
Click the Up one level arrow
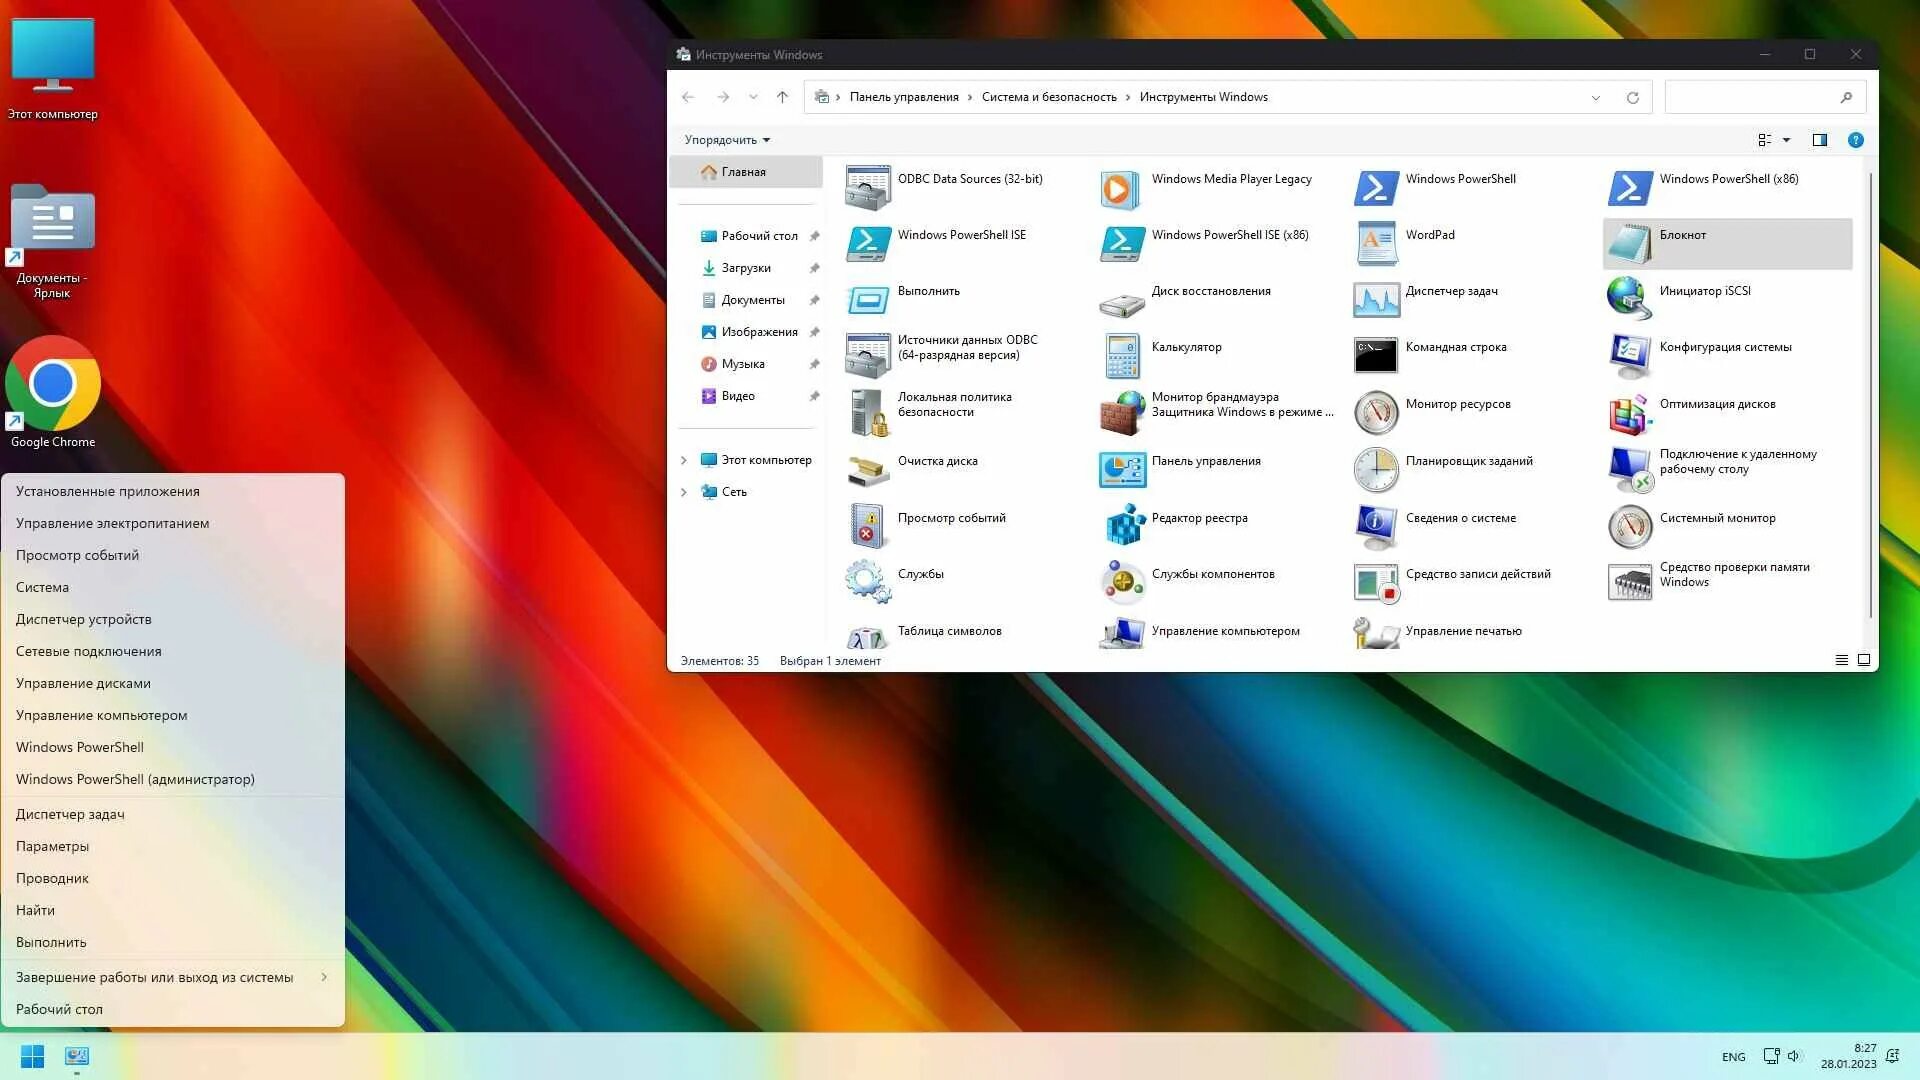pos(782,97)
